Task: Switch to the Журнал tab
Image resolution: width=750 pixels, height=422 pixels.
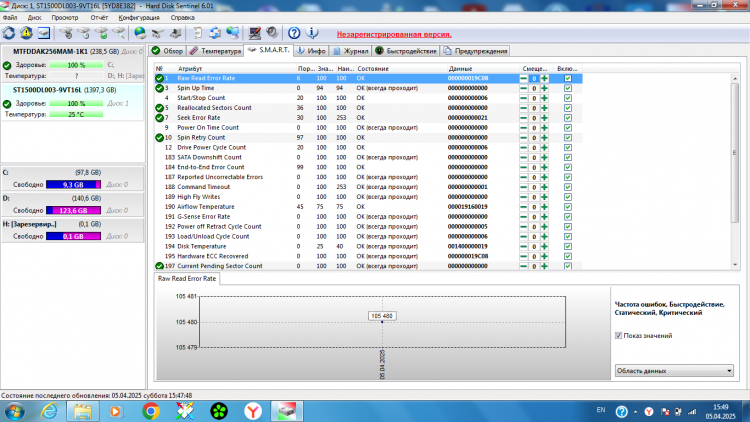Action: (x=351, y=51)
